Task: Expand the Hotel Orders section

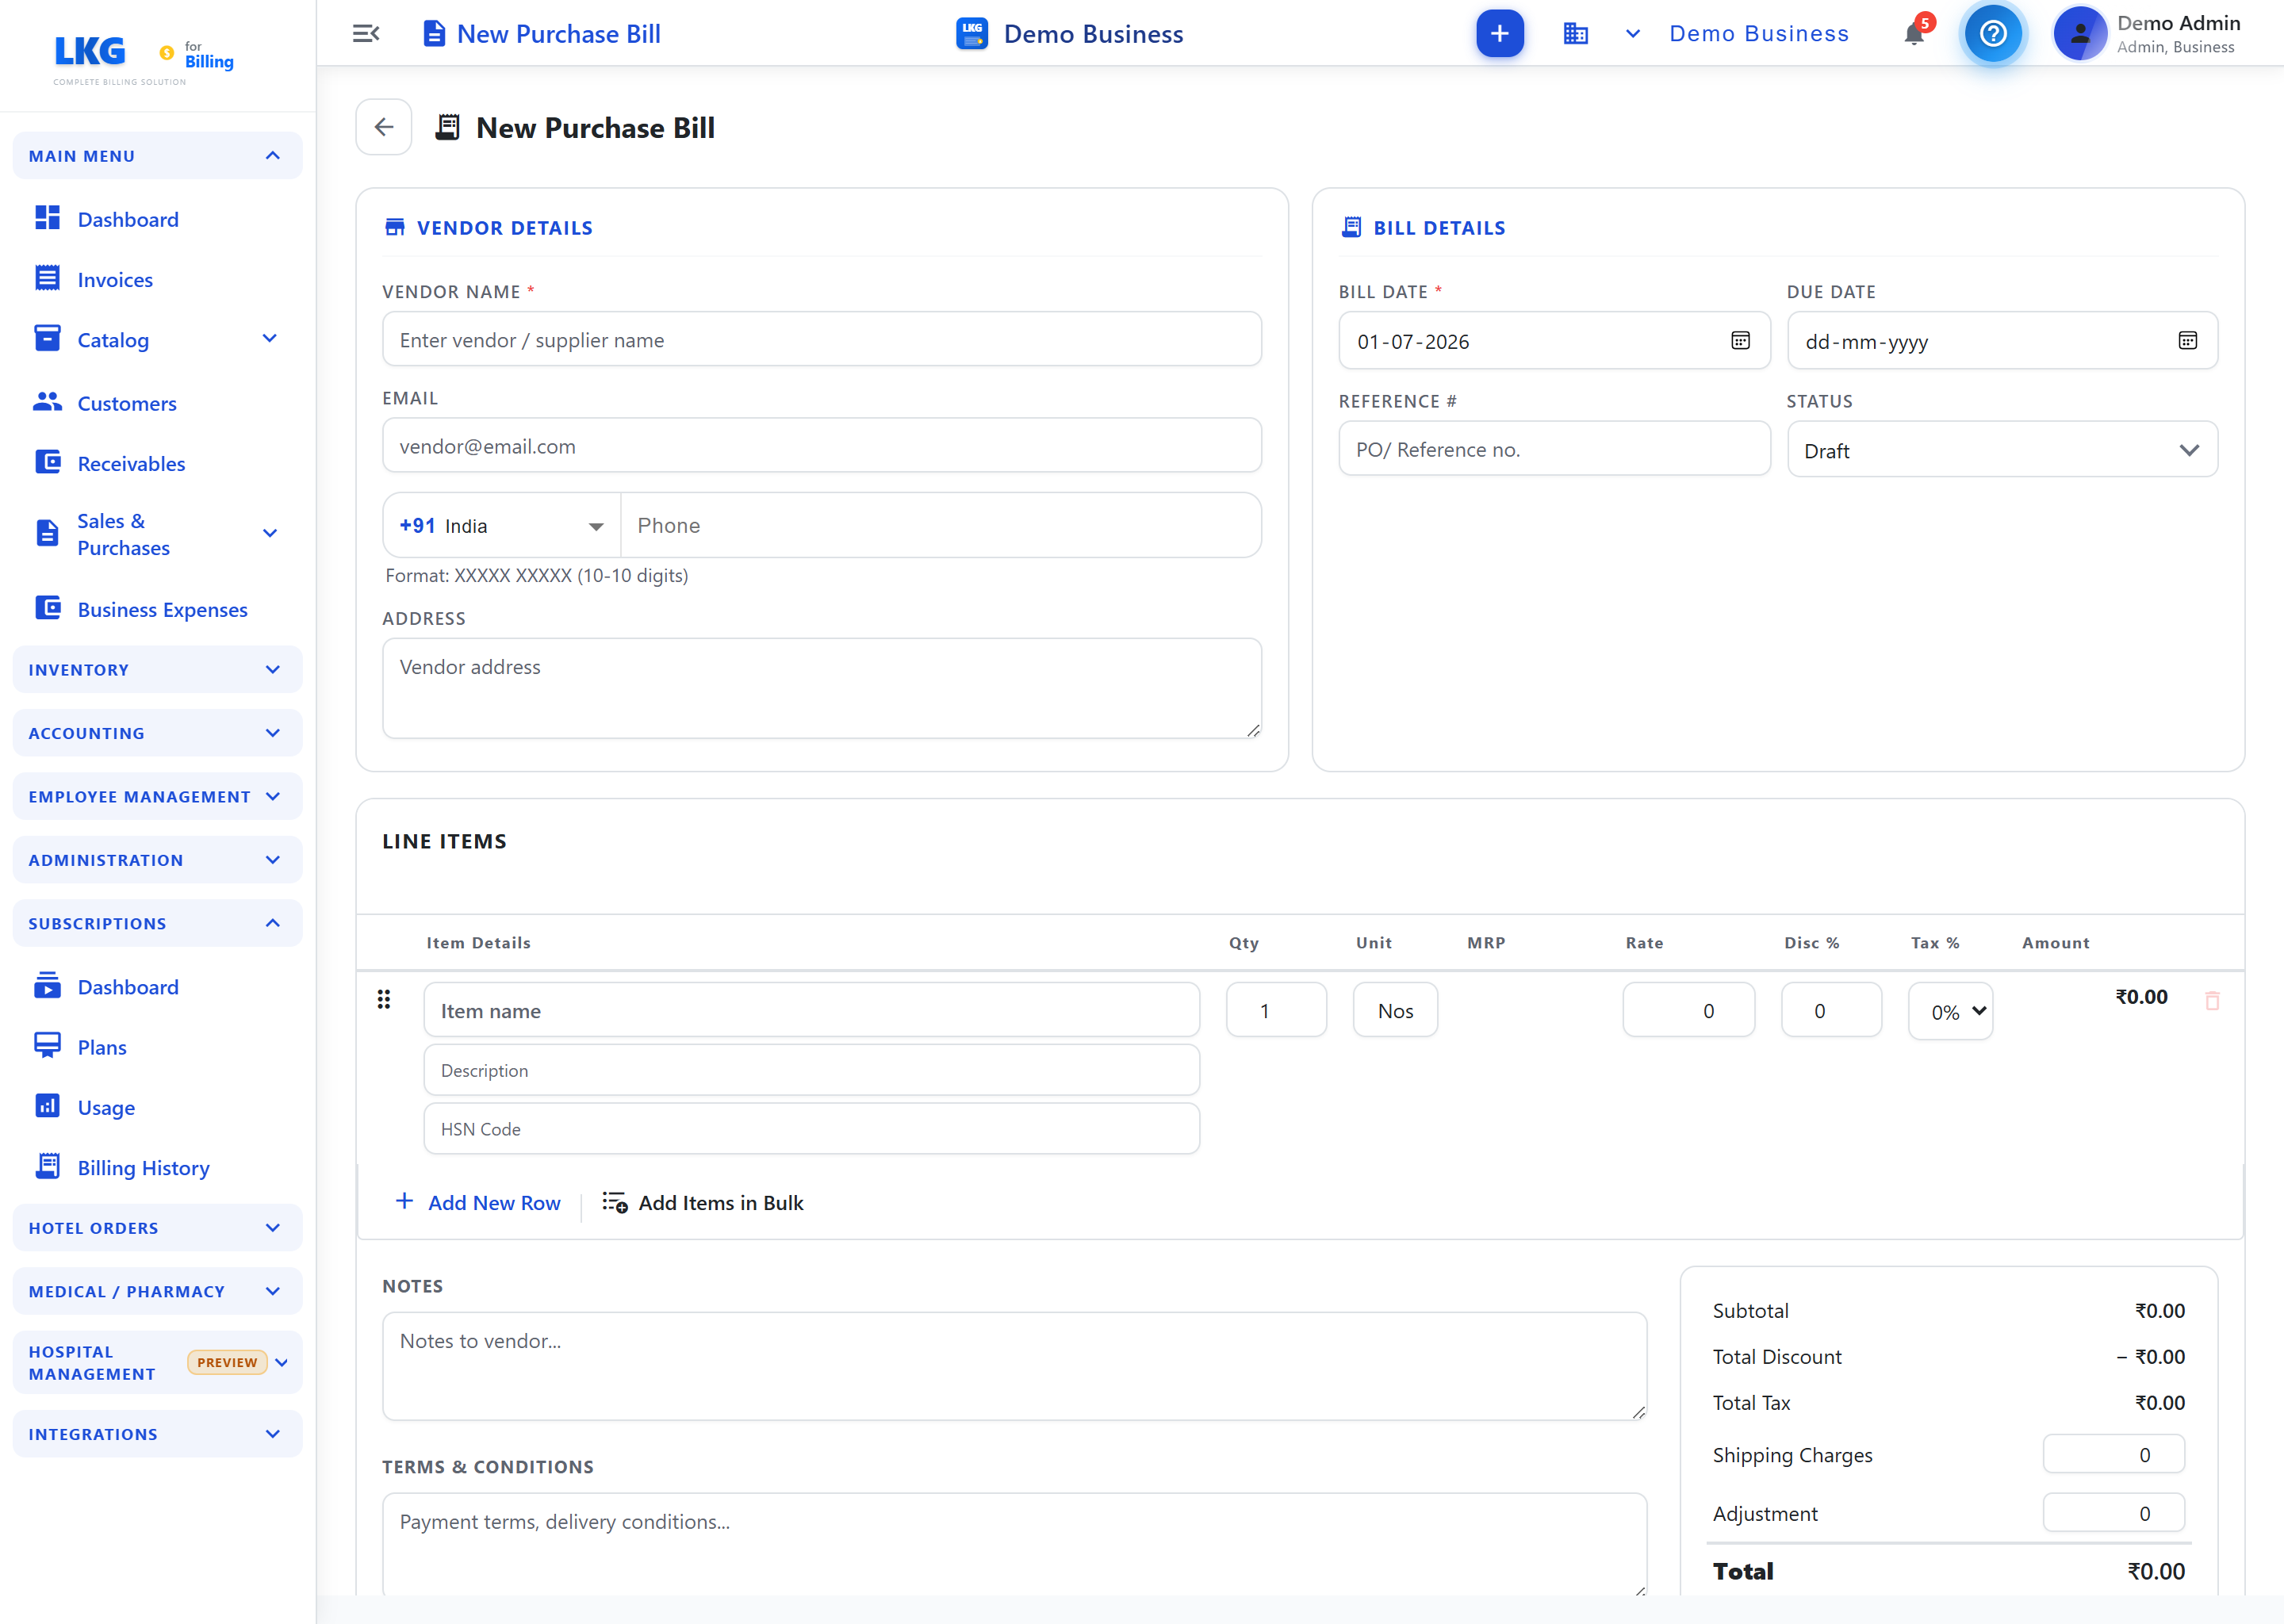Action: click(157, 1228)
